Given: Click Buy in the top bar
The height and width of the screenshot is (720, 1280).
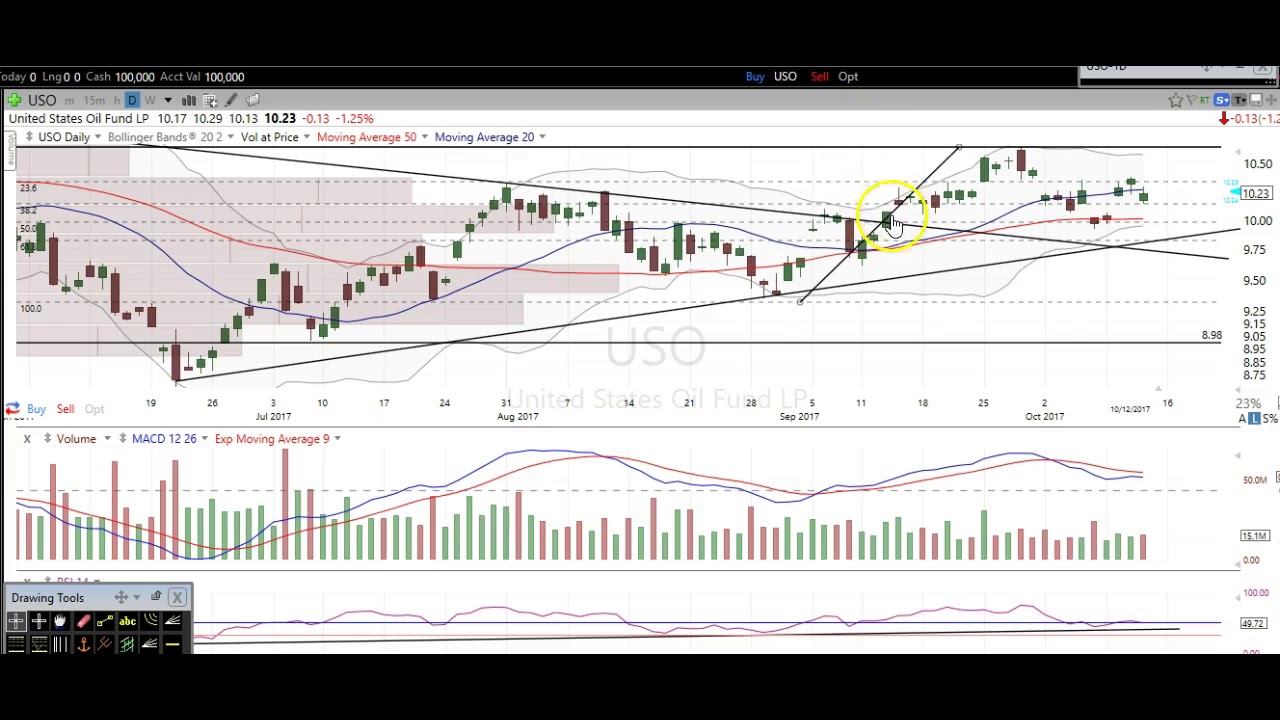Looking at the screenshot, I should point(755,76).
